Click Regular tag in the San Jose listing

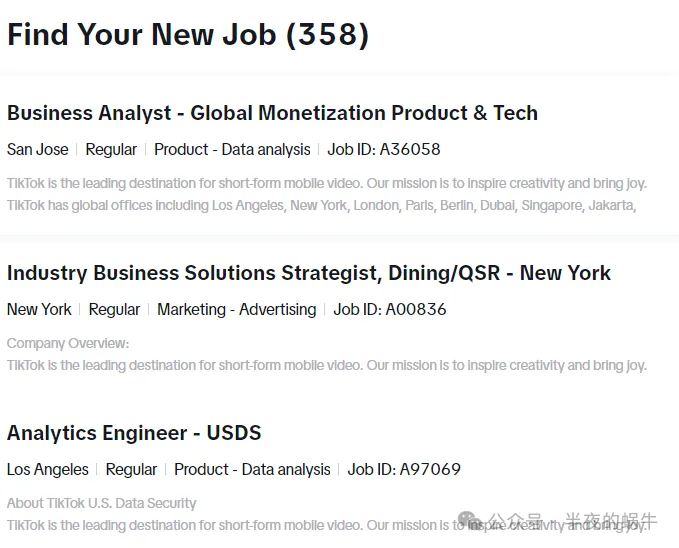point(111,149)
